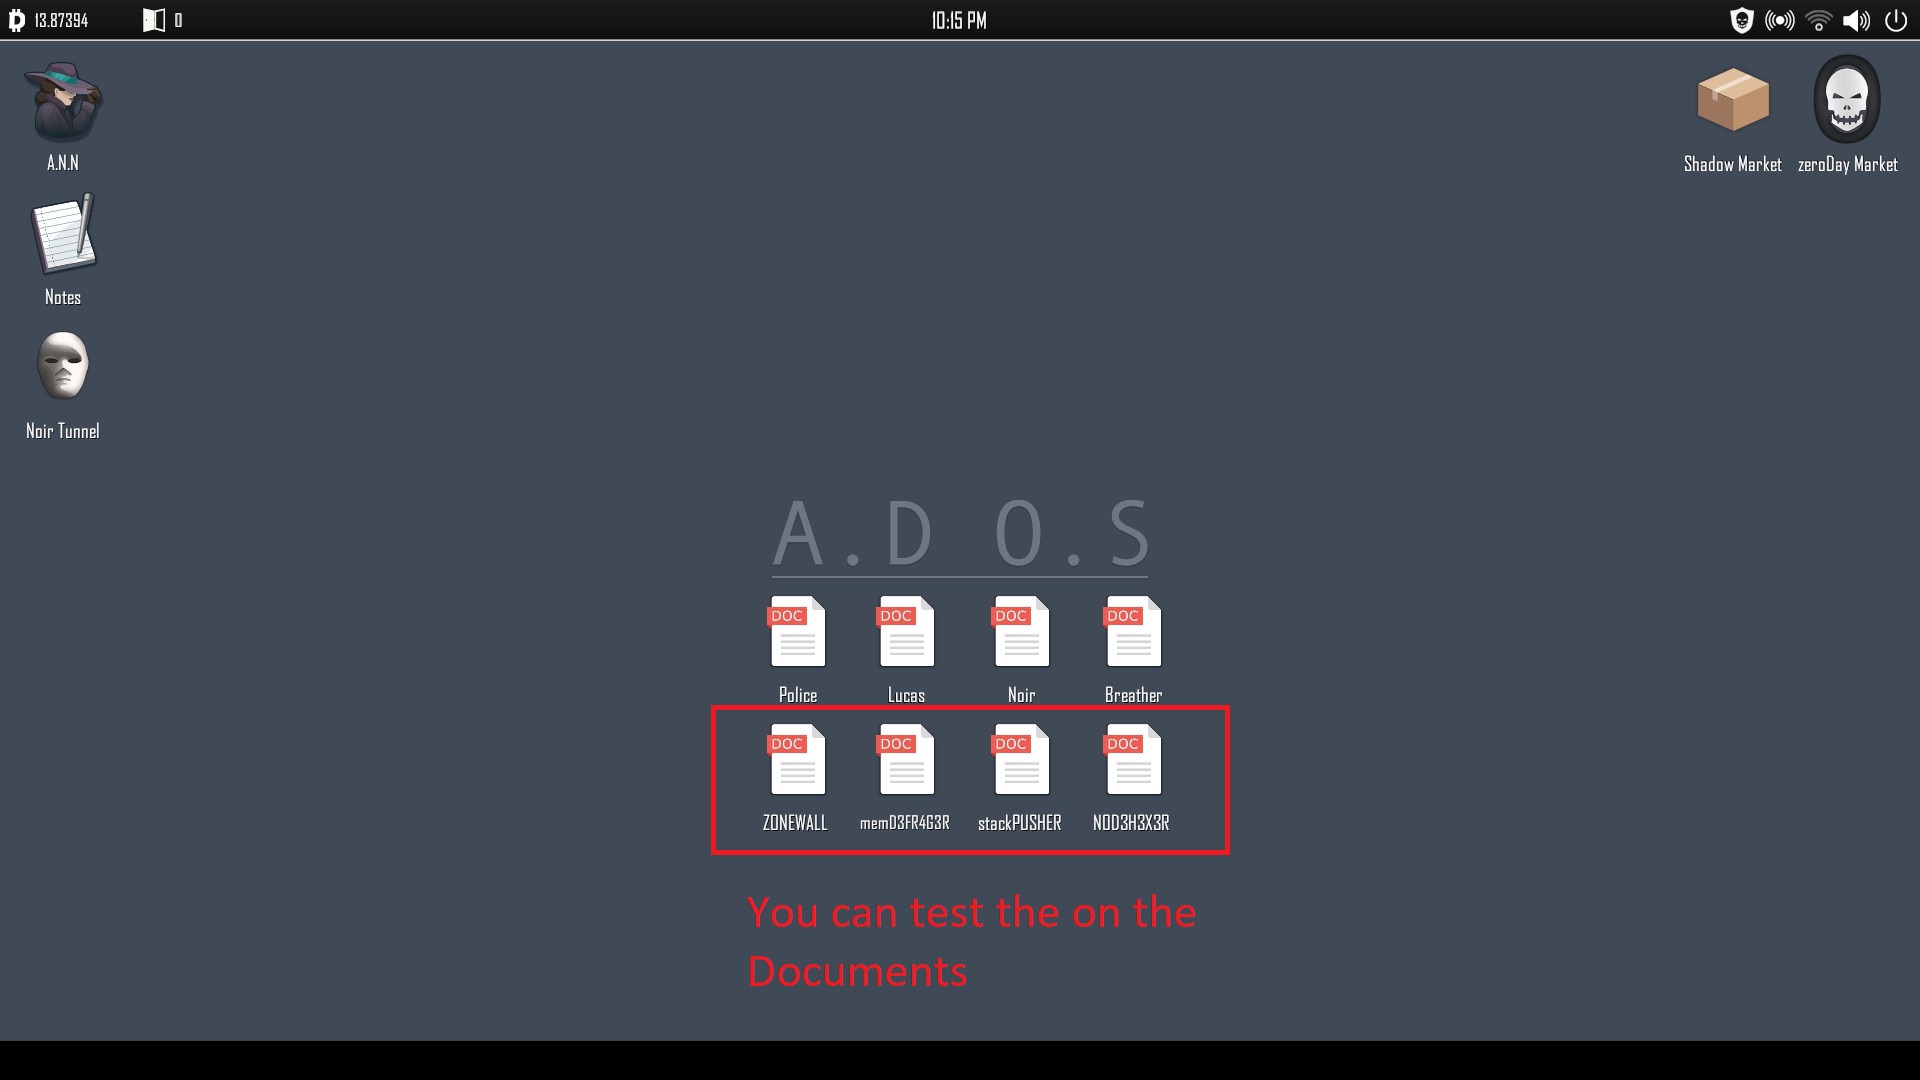Image resolution: width=1920 pixels, height=1080 pixels.
Task: Open the memD3FR4G3R document
Action: point(906,760)
